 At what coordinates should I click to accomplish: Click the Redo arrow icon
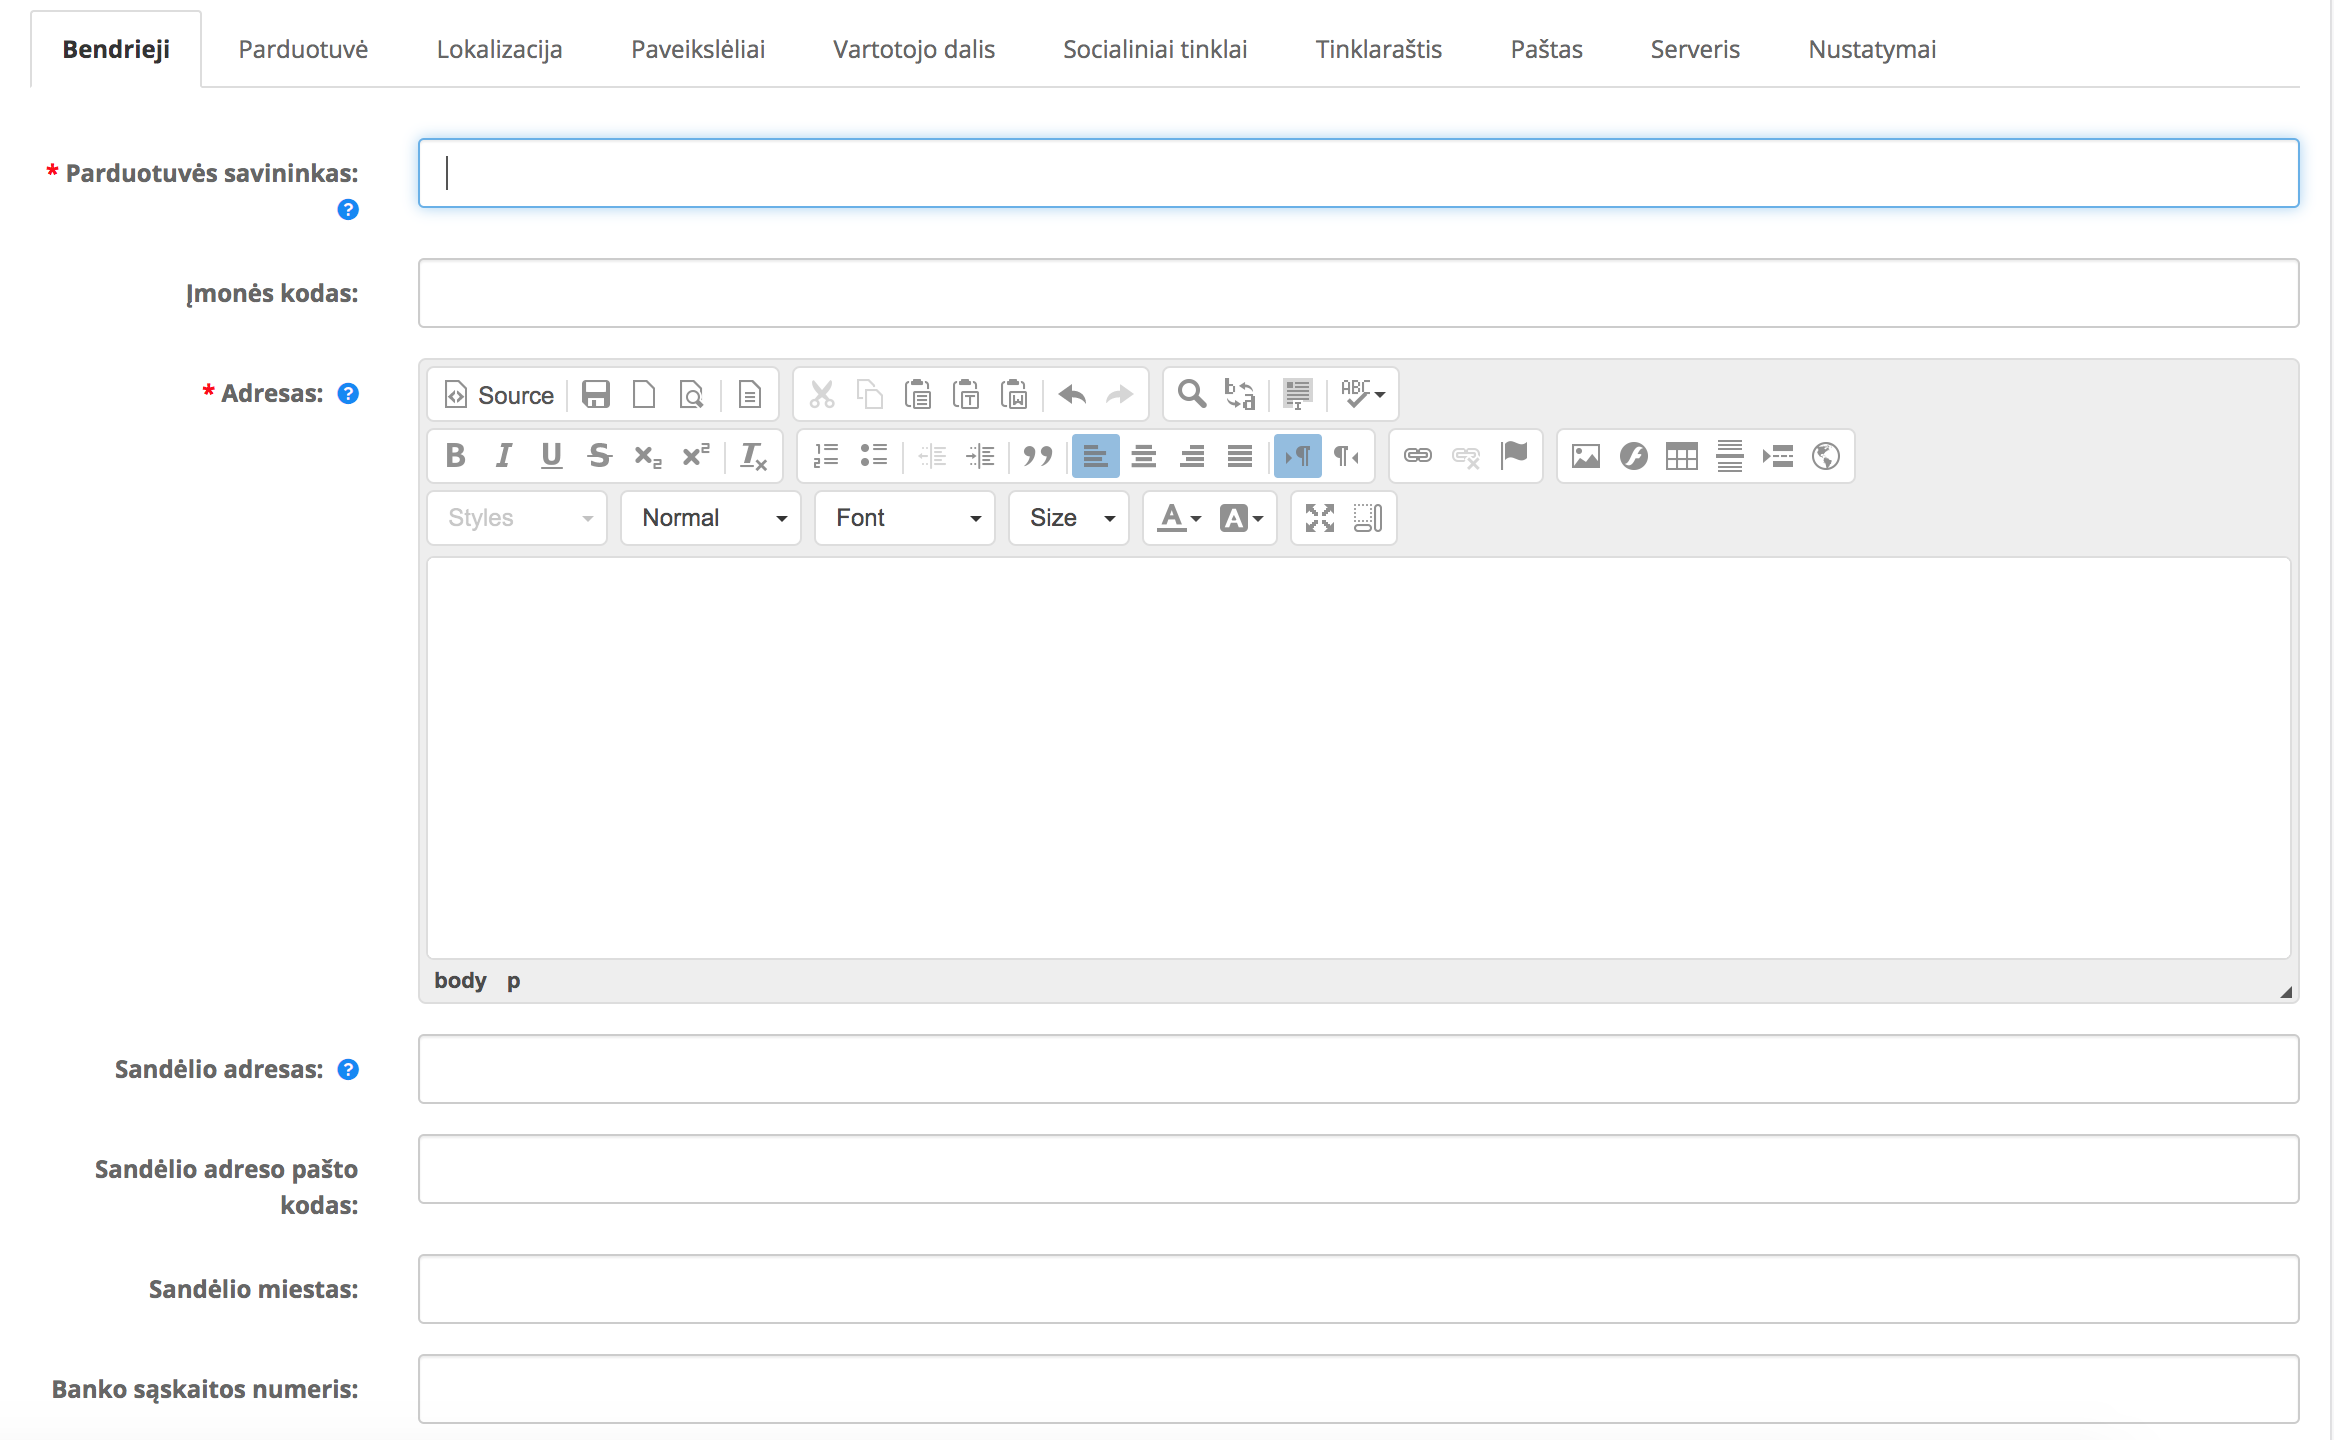1120,395
